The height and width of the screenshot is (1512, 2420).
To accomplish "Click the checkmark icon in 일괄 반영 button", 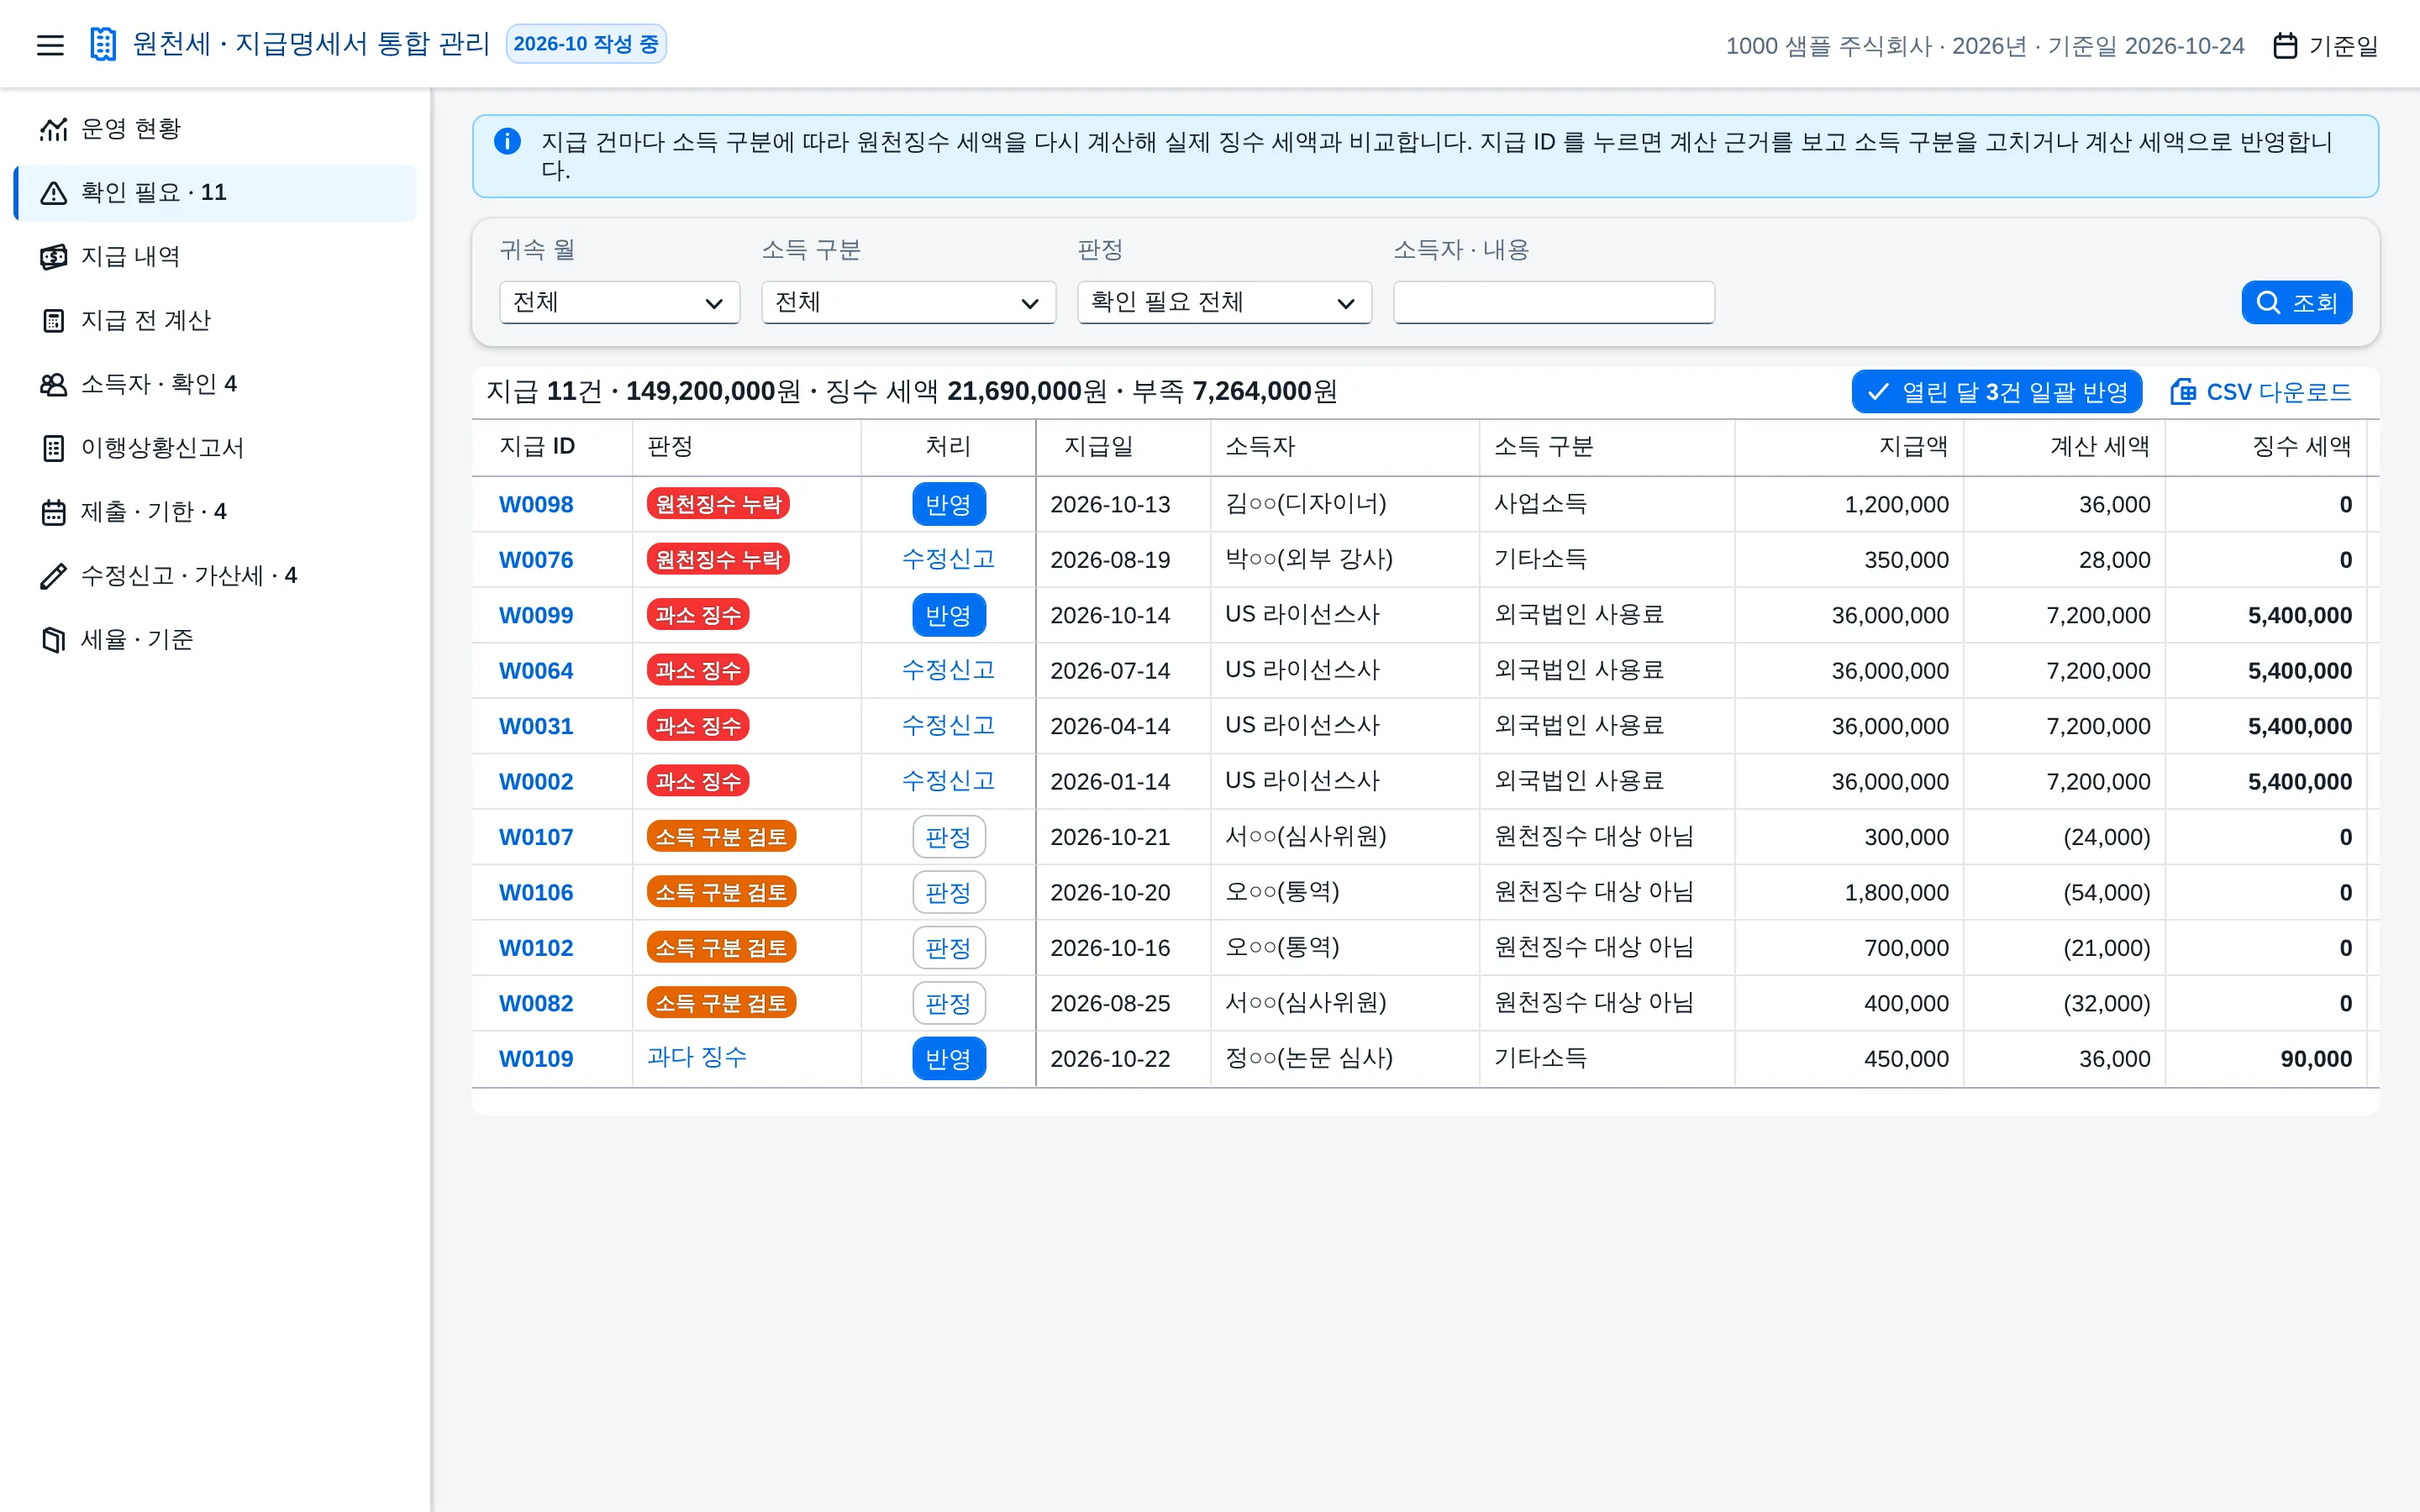I will (x=1878, y=392).
